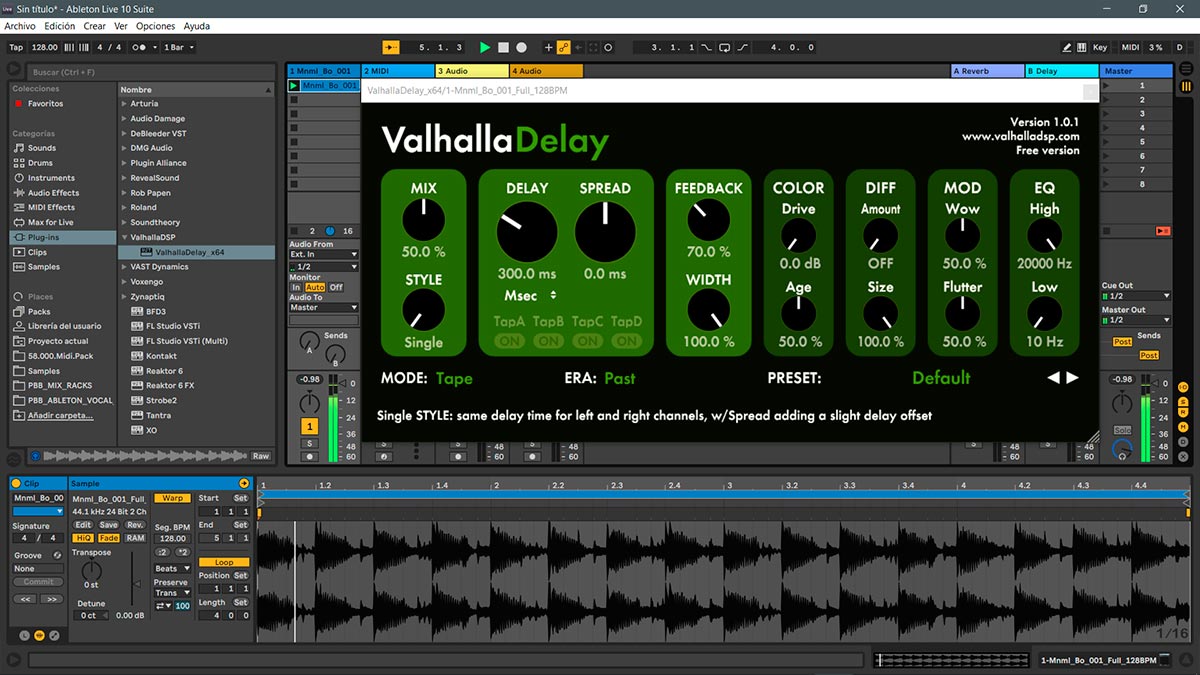Open the Msec delay unit selector

531,296
